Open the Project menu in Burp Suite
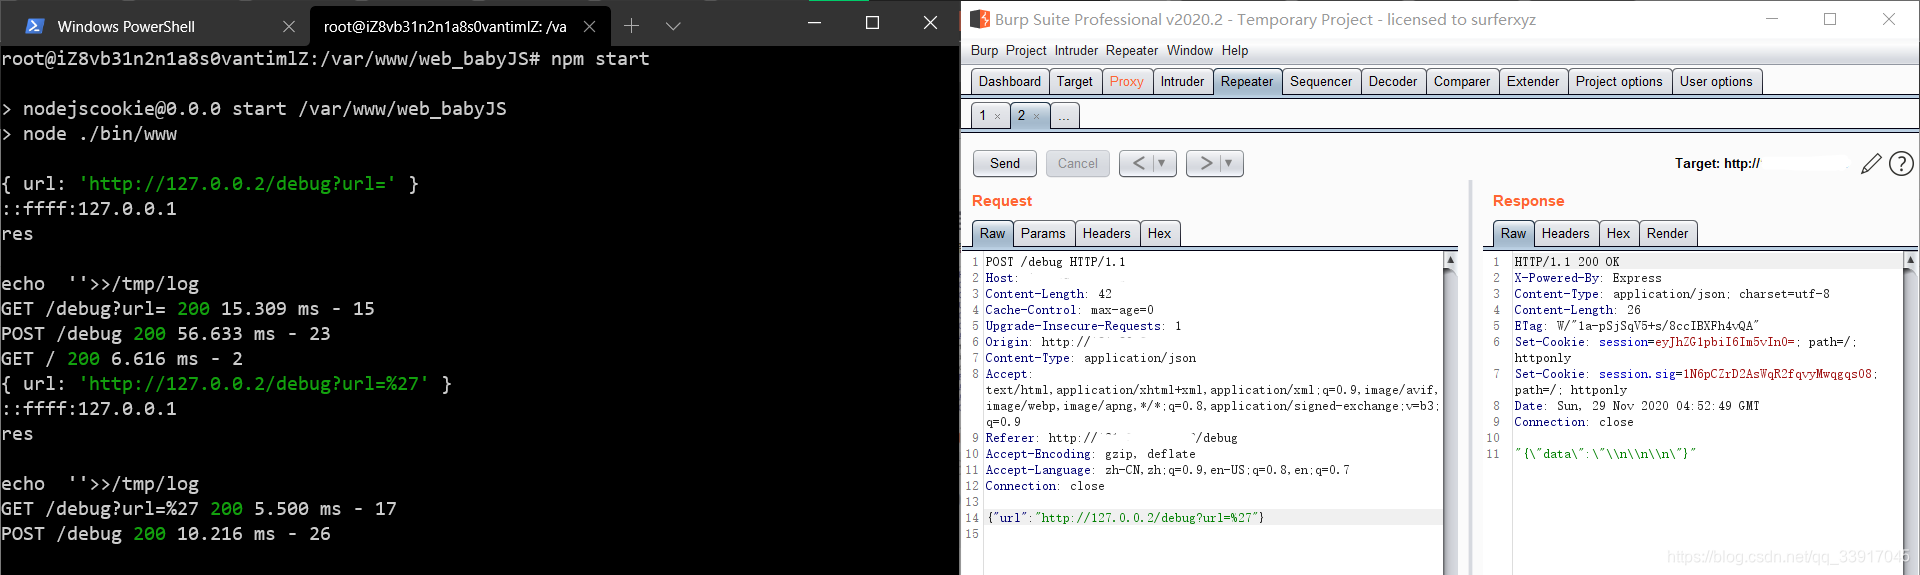Viewport: 1920px width, 575px height. (1026, 50)
